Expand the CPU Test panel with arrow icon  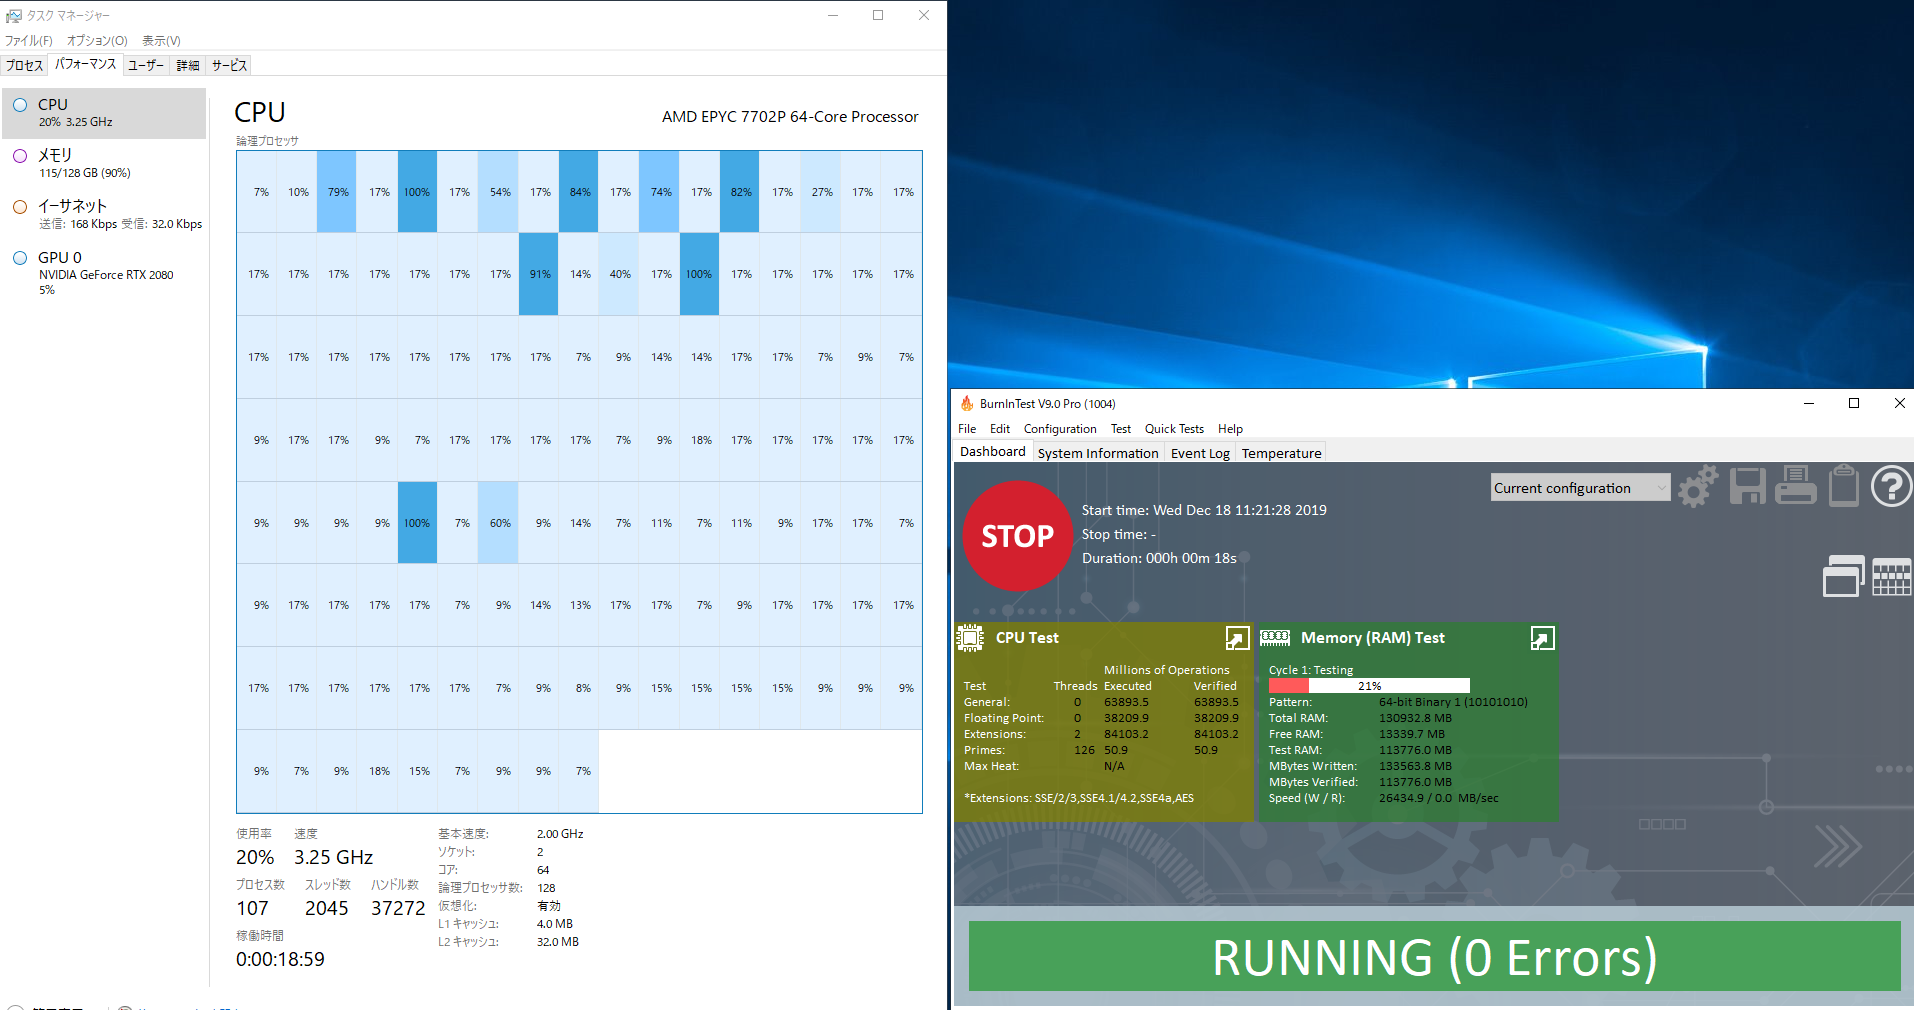click(1237, 638)
